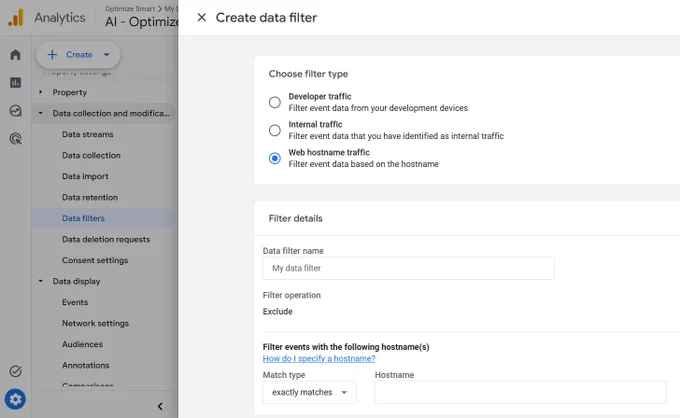Go to Data import
This screenshot has height=418, width=680.
pyautogui.click(x=85, y=176)
